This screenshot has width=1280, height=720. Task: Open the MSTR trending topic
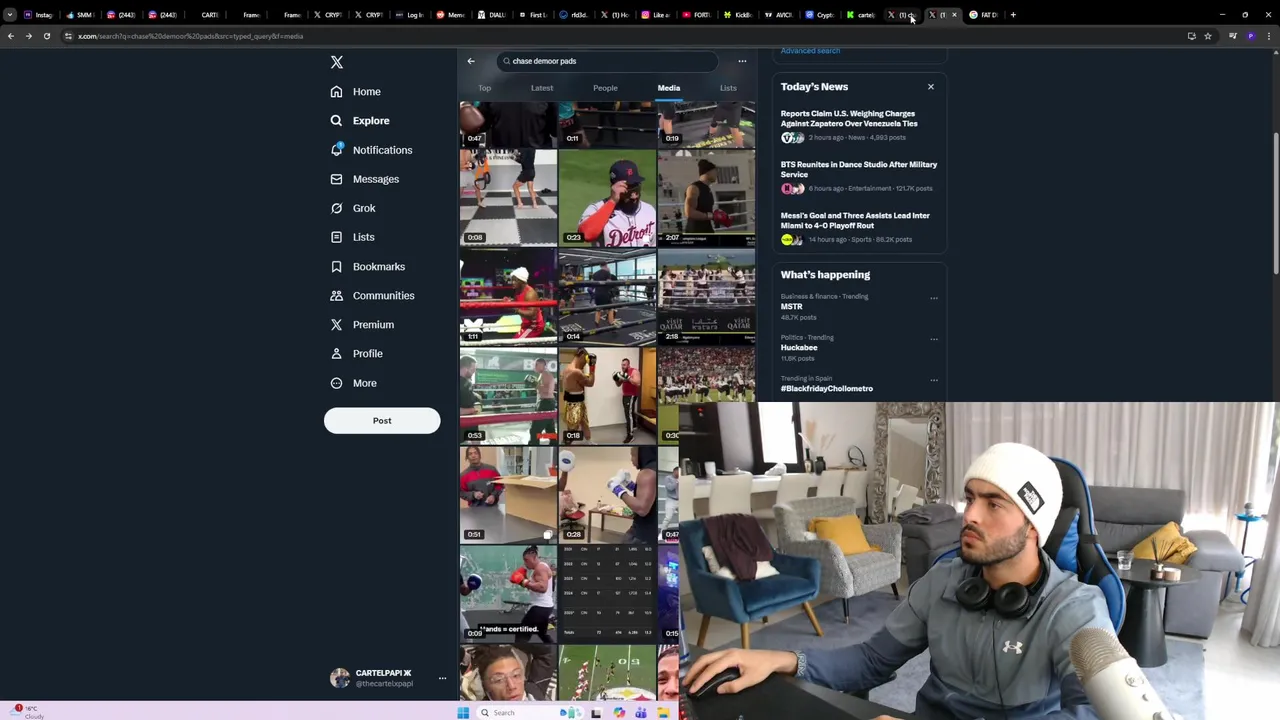[791, 307]
